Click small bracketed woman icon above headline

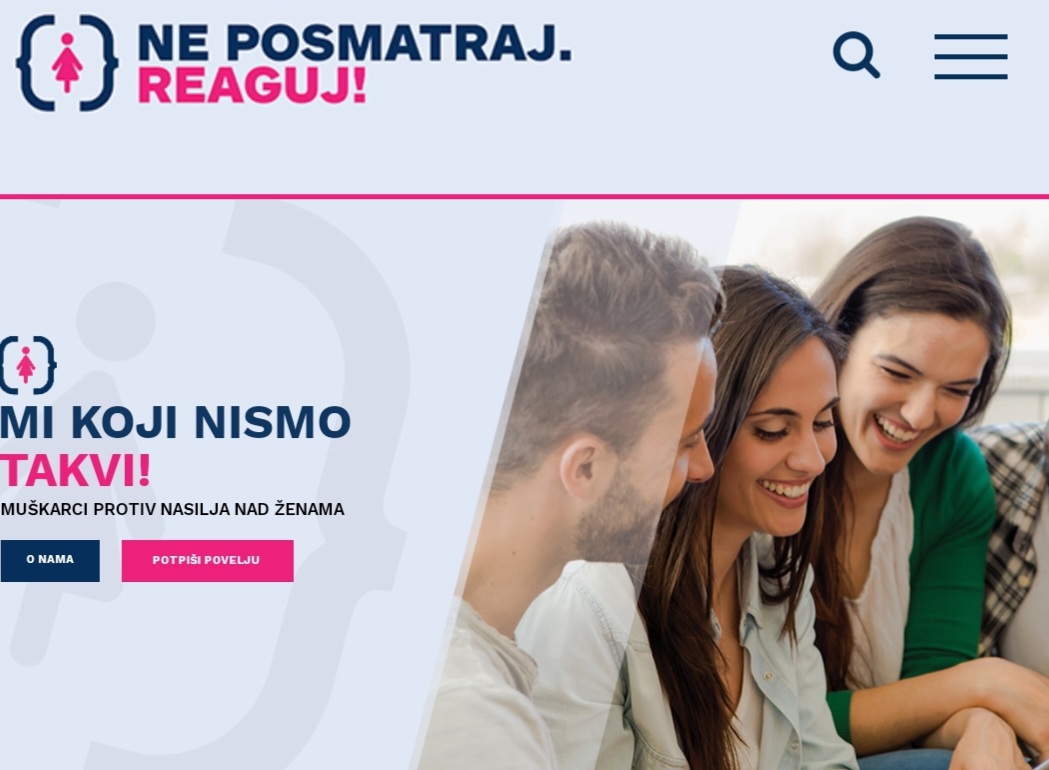click(x=27, y=365)
